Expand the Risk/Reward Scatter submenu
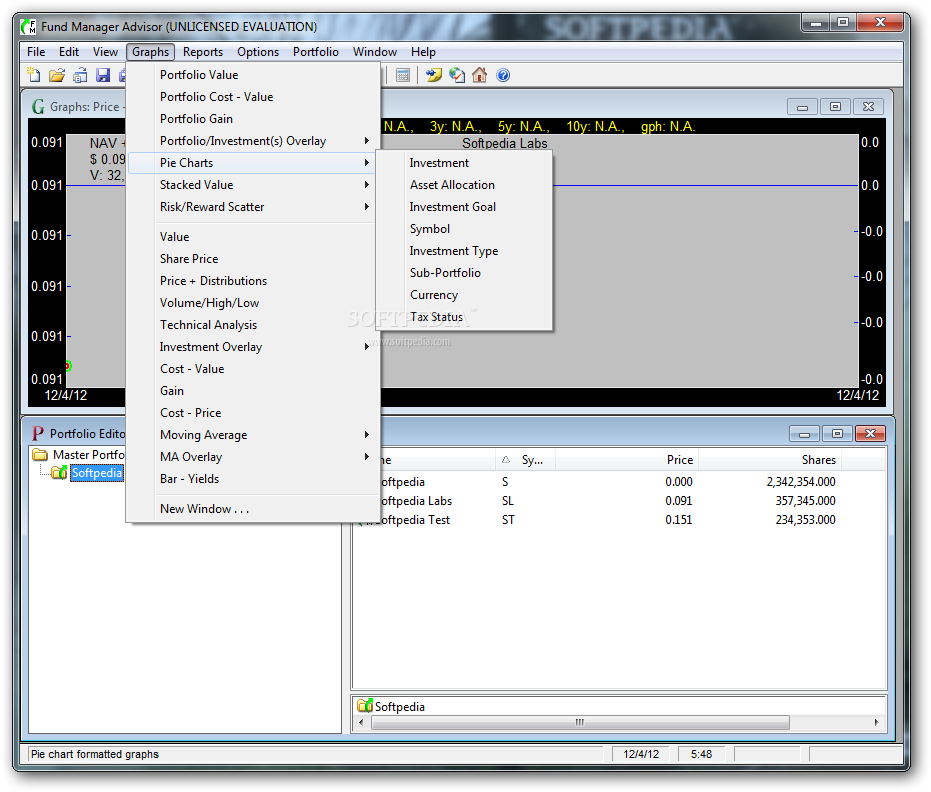Screen dimensions: 931x792 tap(254, 207)
